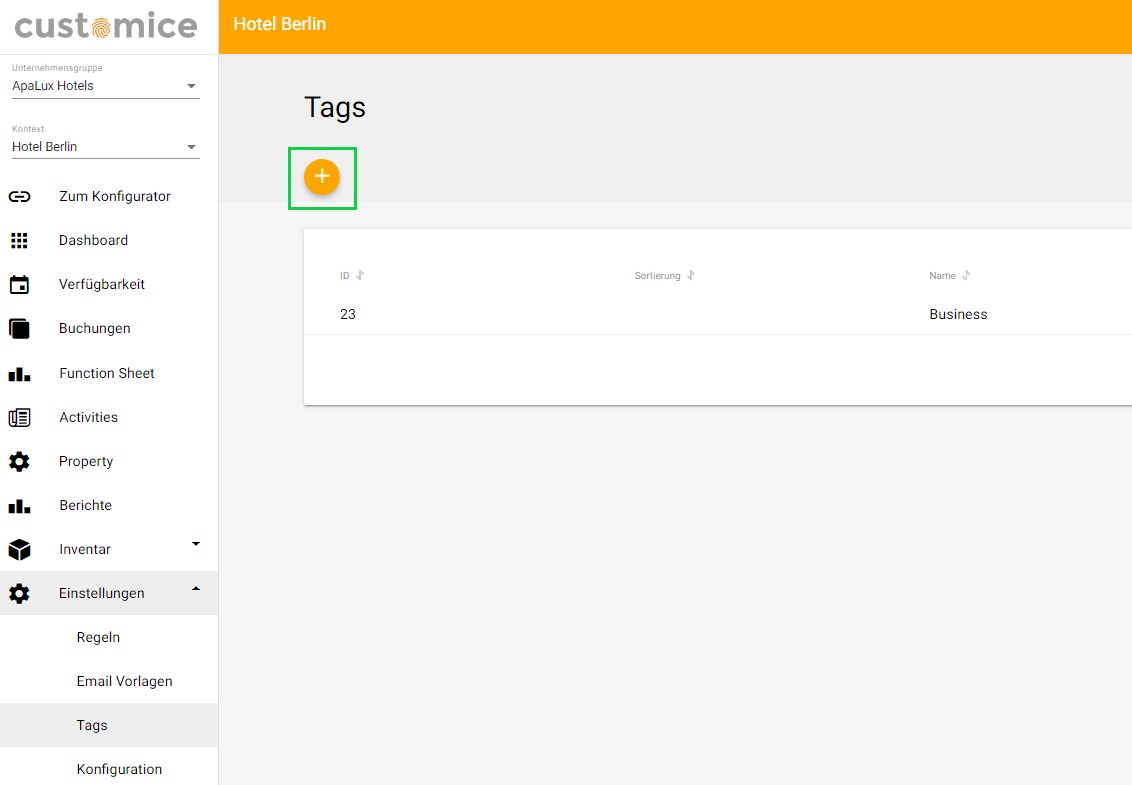Screen dimensions: 1132x785
Task: Open Konfiguration submenu item
Action: coord(119,770)
